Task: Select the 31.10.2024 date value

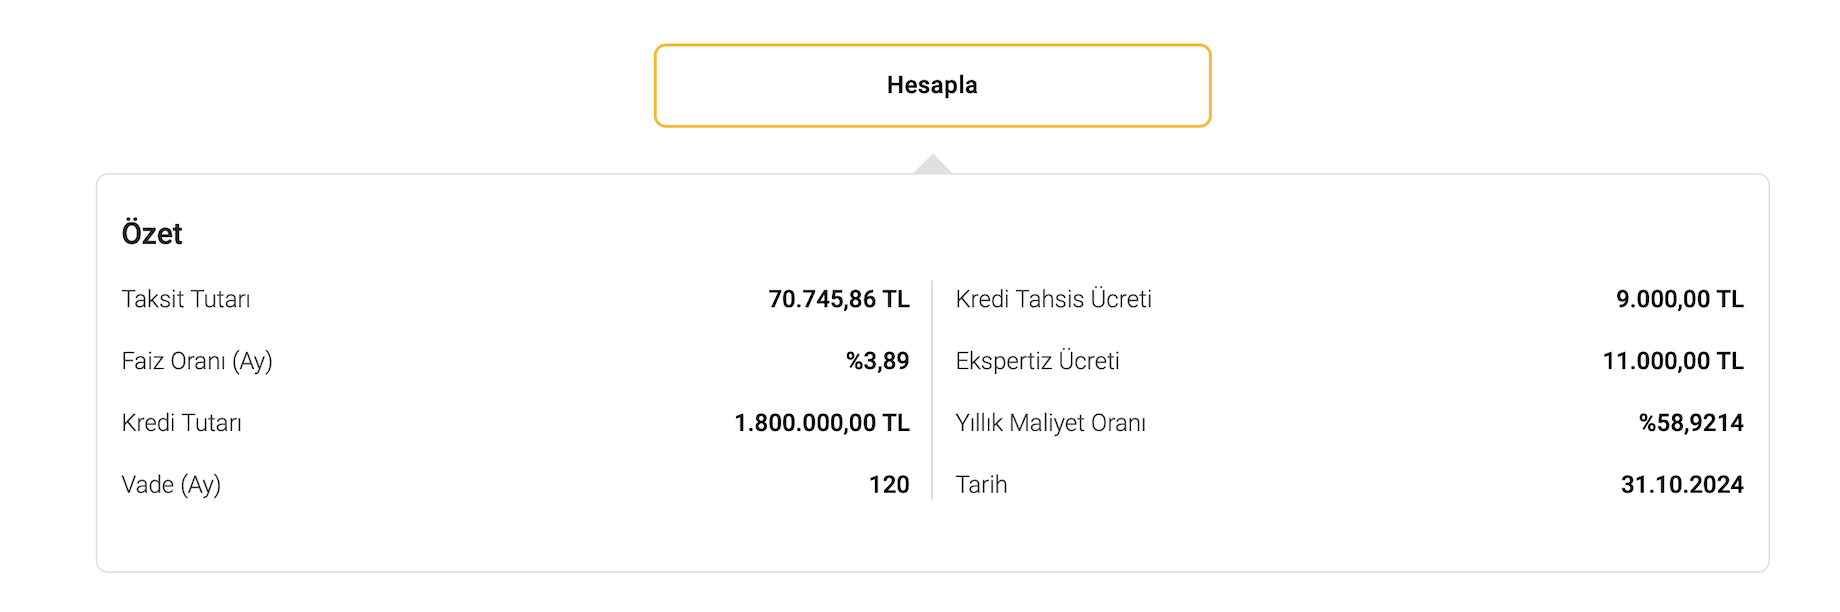Action: tap(1681, 485)
